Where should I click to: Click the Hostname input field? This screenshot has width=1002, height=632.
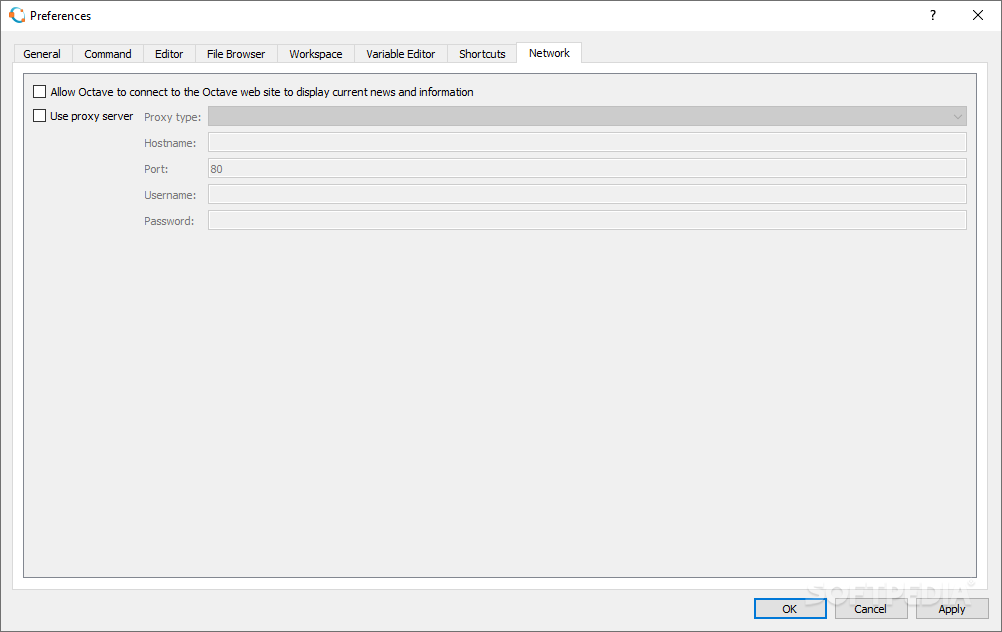click(587, 143)
